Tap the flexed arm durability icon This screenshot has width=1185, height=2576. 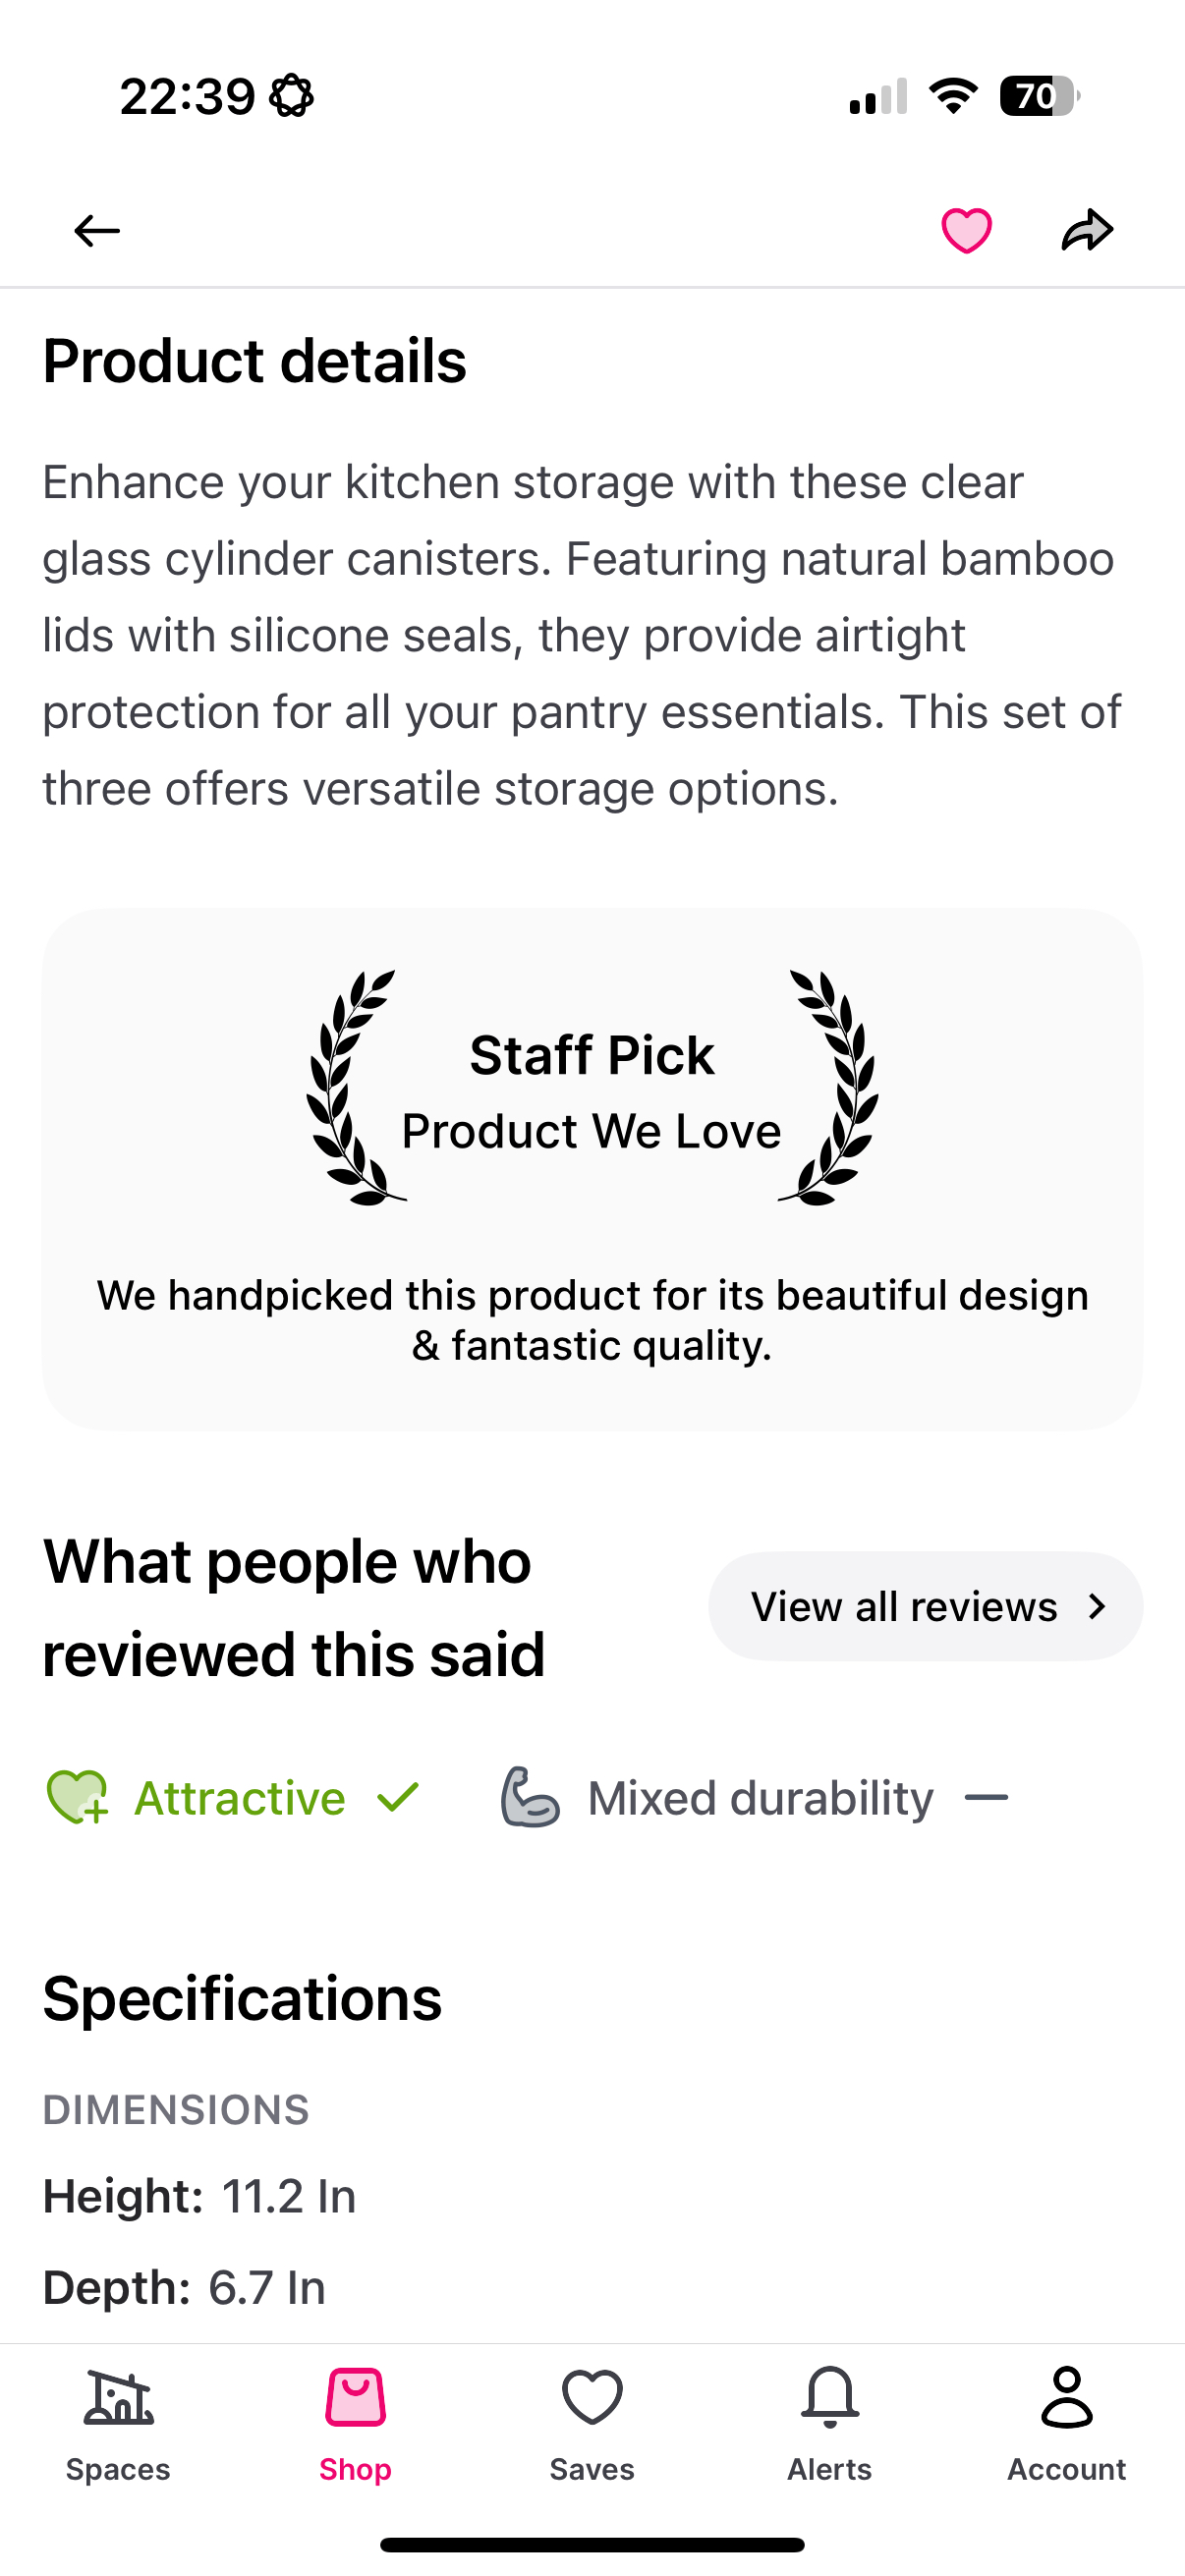point(529,1797)
